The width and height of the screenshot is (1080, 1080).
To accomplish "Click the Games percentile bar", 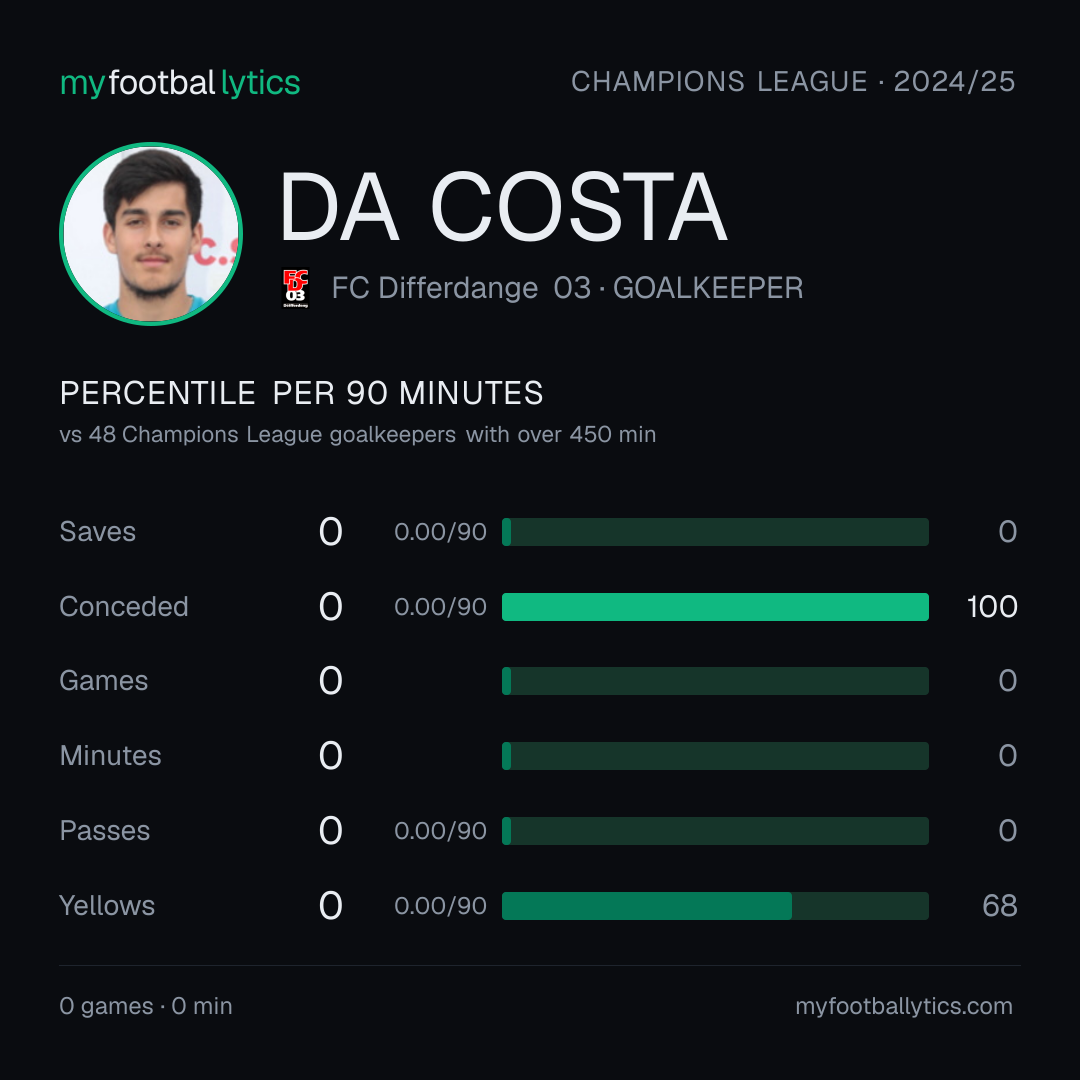I will (x=715, y=681).
